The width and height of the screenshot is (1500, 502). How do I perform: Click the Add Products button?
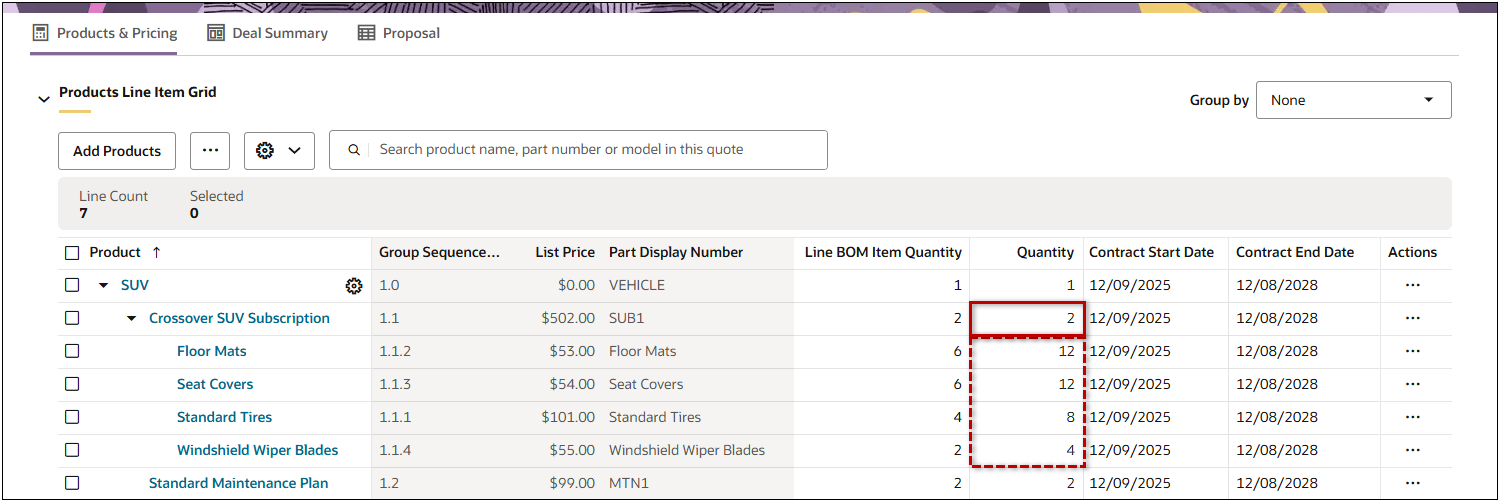tap(117, 151)
